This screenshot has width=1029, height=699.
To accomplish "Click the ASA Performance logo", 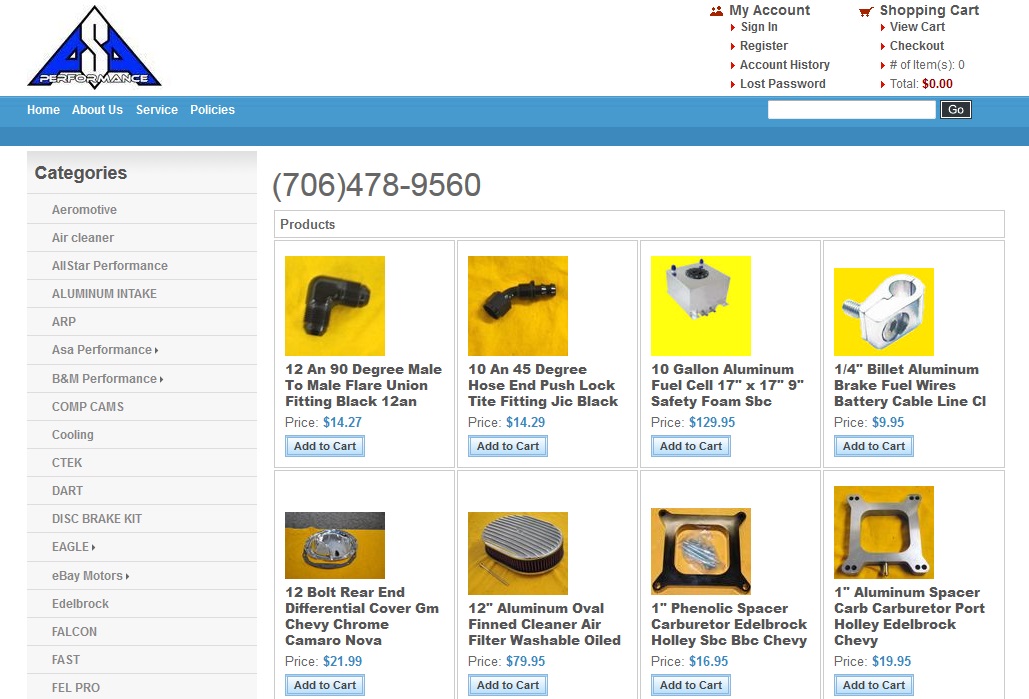I will tap(94, 47).
